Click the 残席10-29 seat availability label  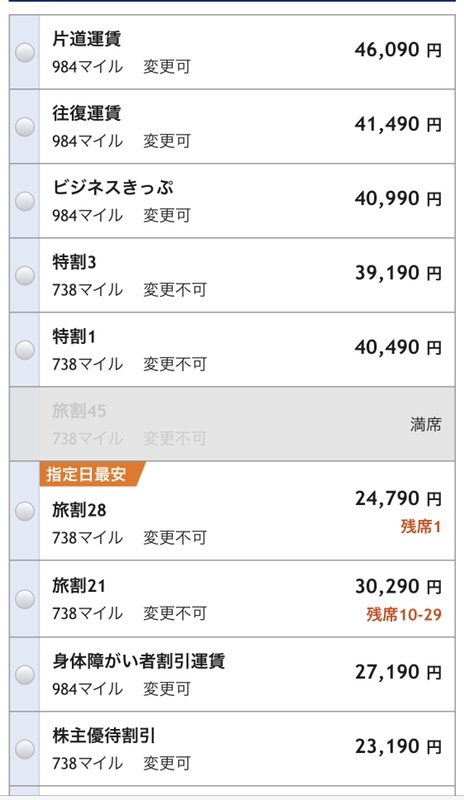[403, 614]
